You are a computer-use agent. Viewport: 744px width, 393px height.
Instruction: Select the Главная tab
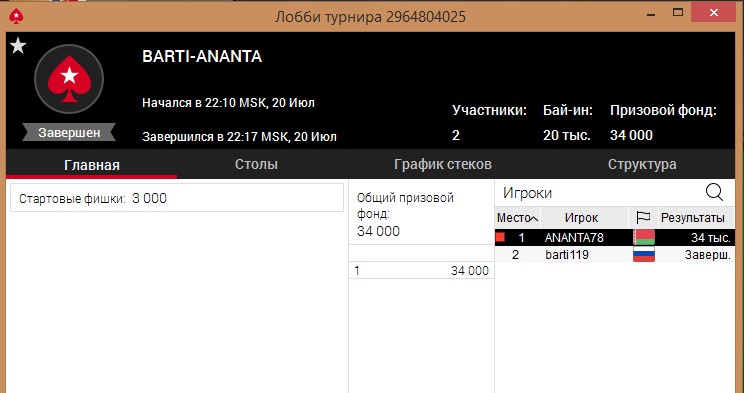point(92,165)
